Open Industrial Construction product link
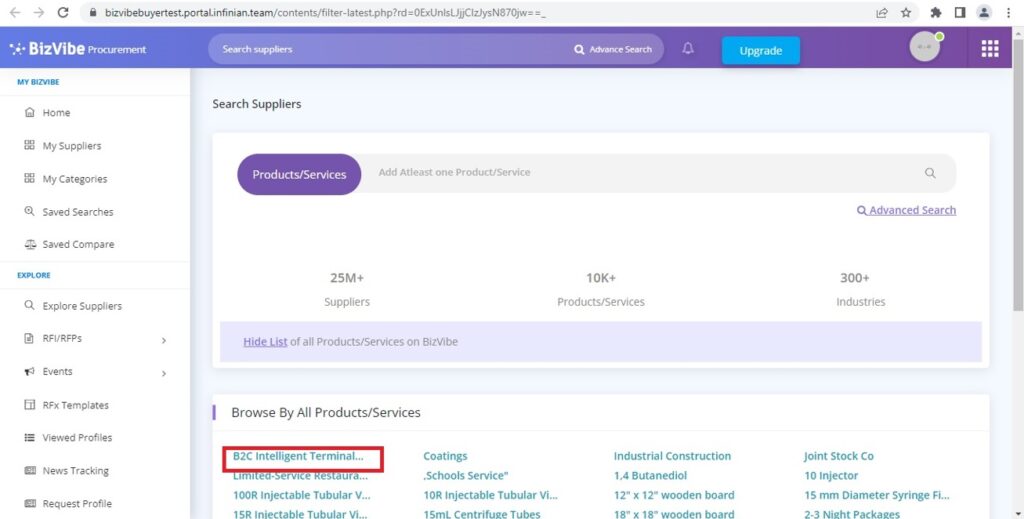Image resolution: width=1024 pixels, height=519 pixels. pos(672,456)
